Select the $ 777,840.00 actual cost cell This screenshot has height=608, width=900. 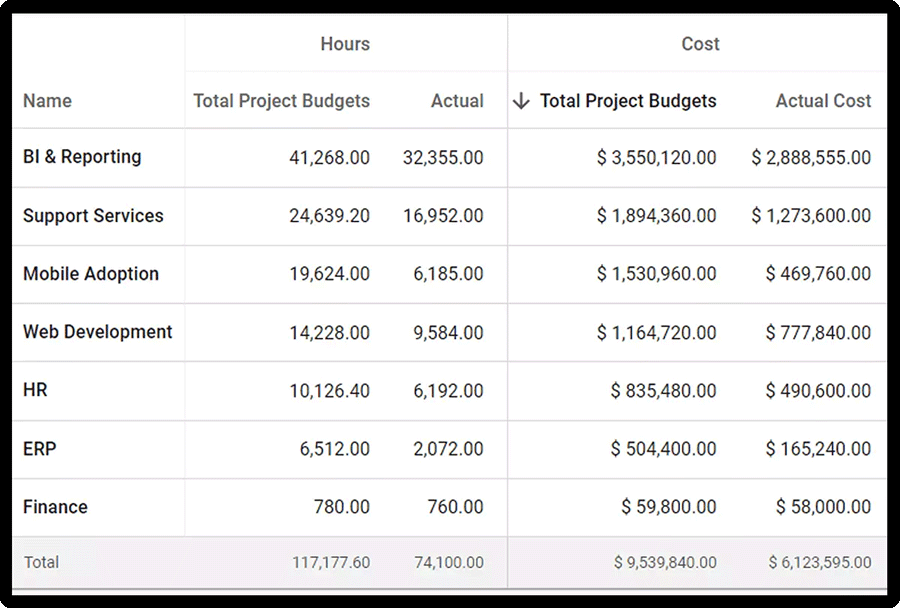818,332
